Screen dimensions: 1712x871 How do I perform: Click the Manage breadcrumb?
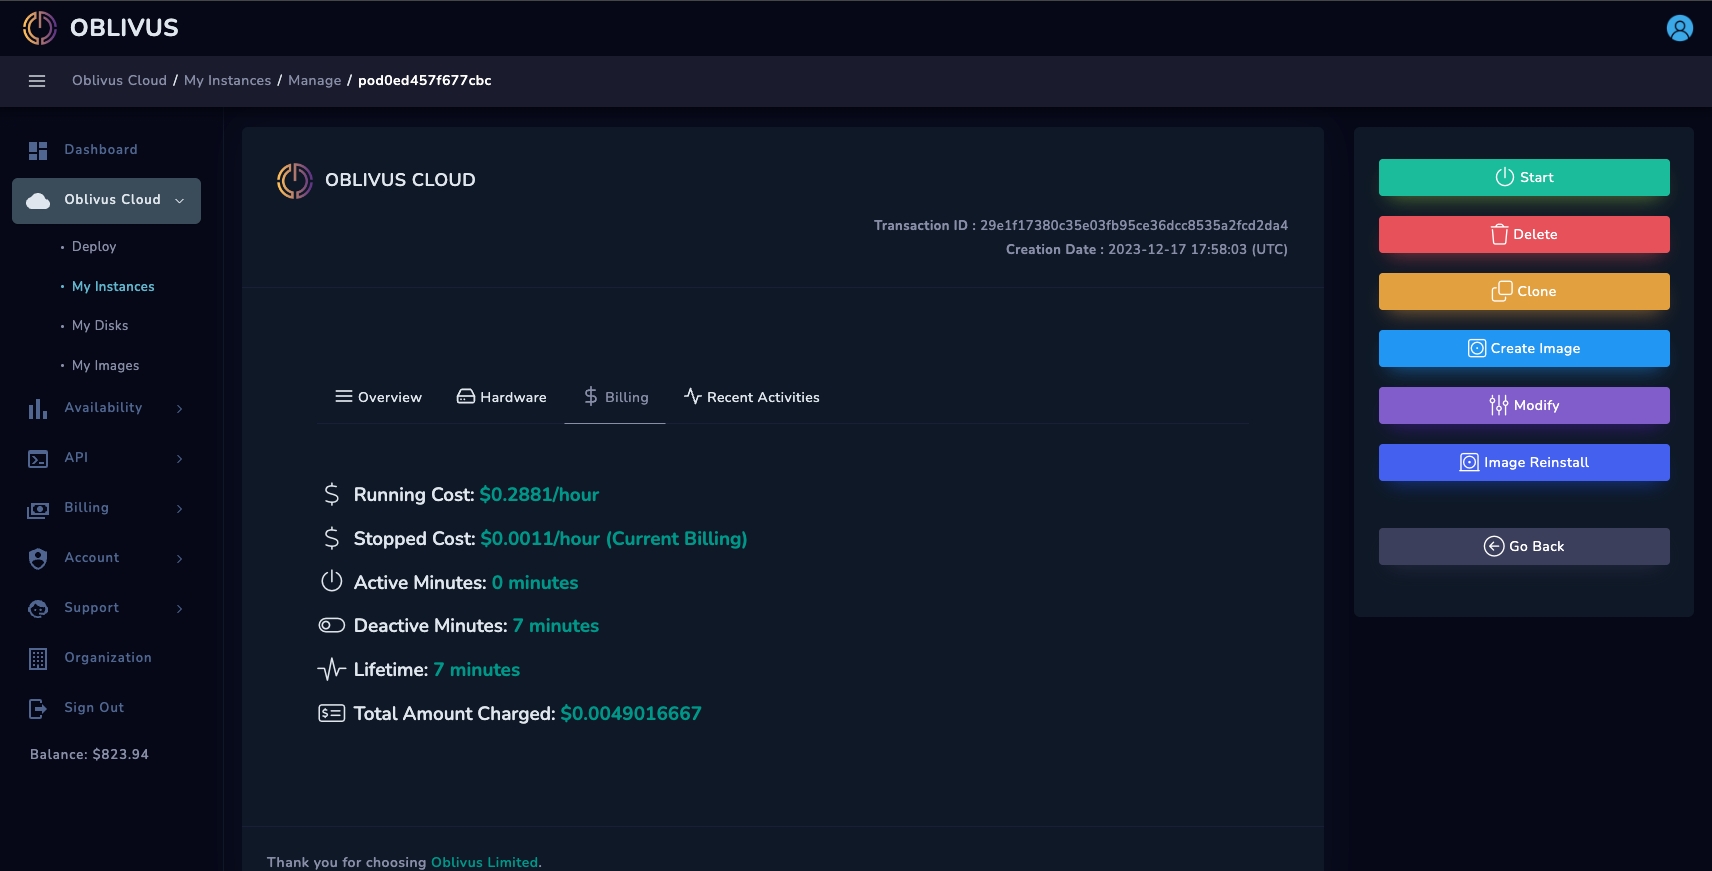tap(314, 81)
